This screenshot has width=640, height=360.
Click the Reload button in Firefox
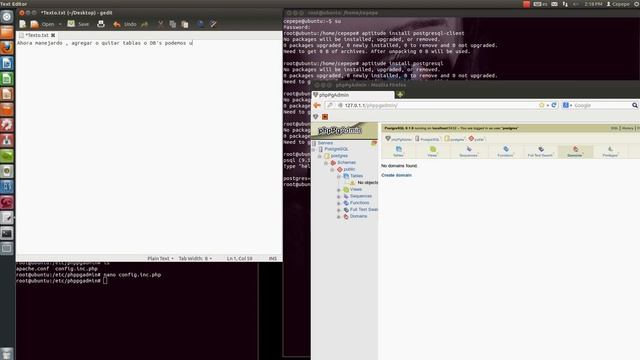(554, 105)
